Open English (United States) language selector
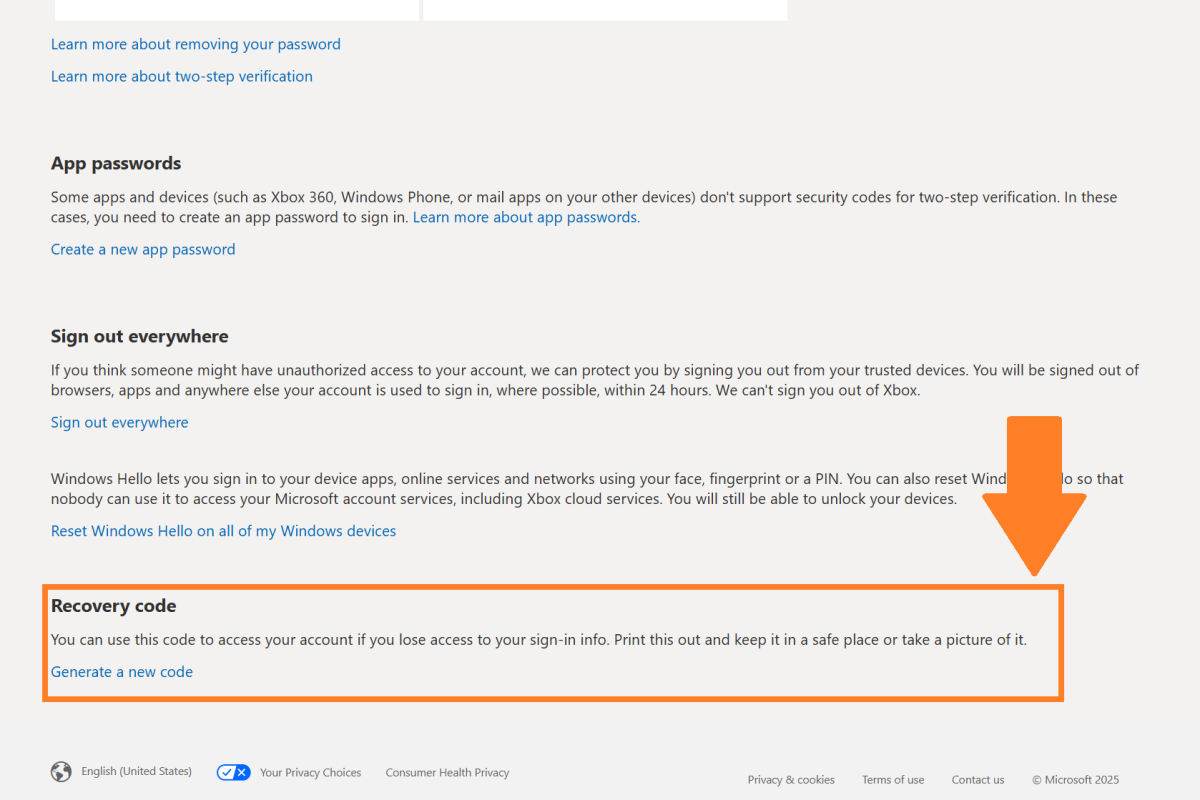This screenshot has height=800, width=1200. click(x=137, y=772)
